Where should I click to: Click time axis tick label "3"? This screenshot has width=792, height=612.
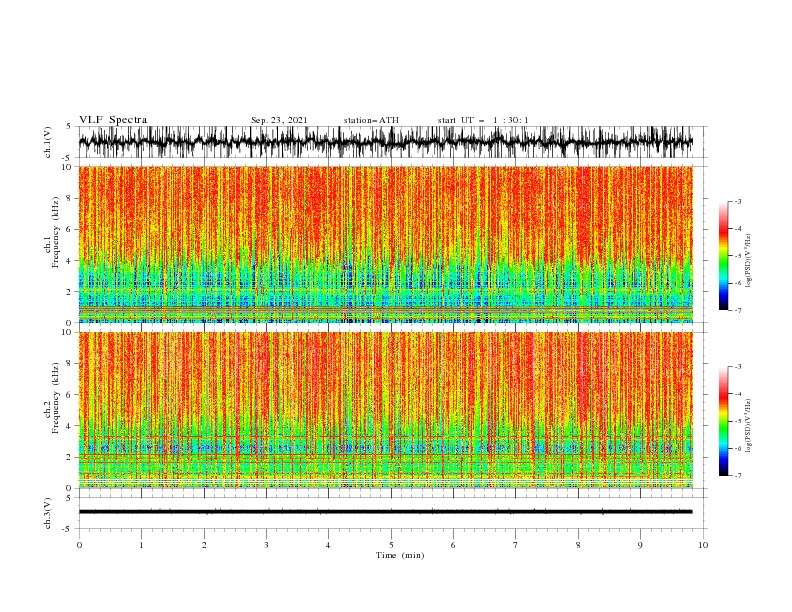[x=266, y=545]
